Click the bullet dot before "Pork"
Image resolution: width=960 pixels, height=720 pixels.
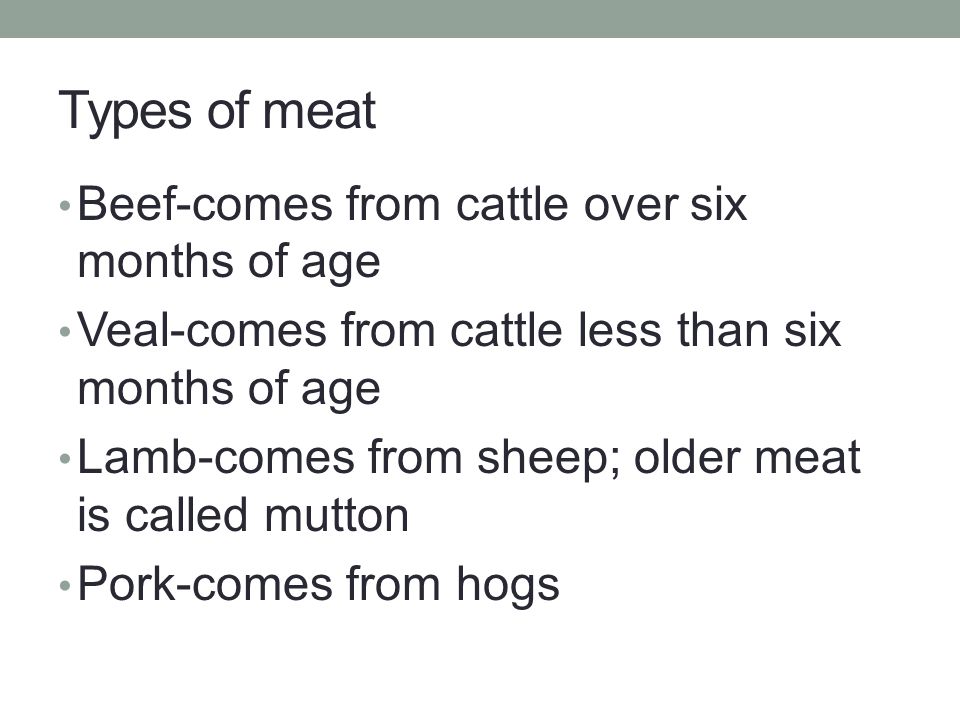[x=66, y=586]
